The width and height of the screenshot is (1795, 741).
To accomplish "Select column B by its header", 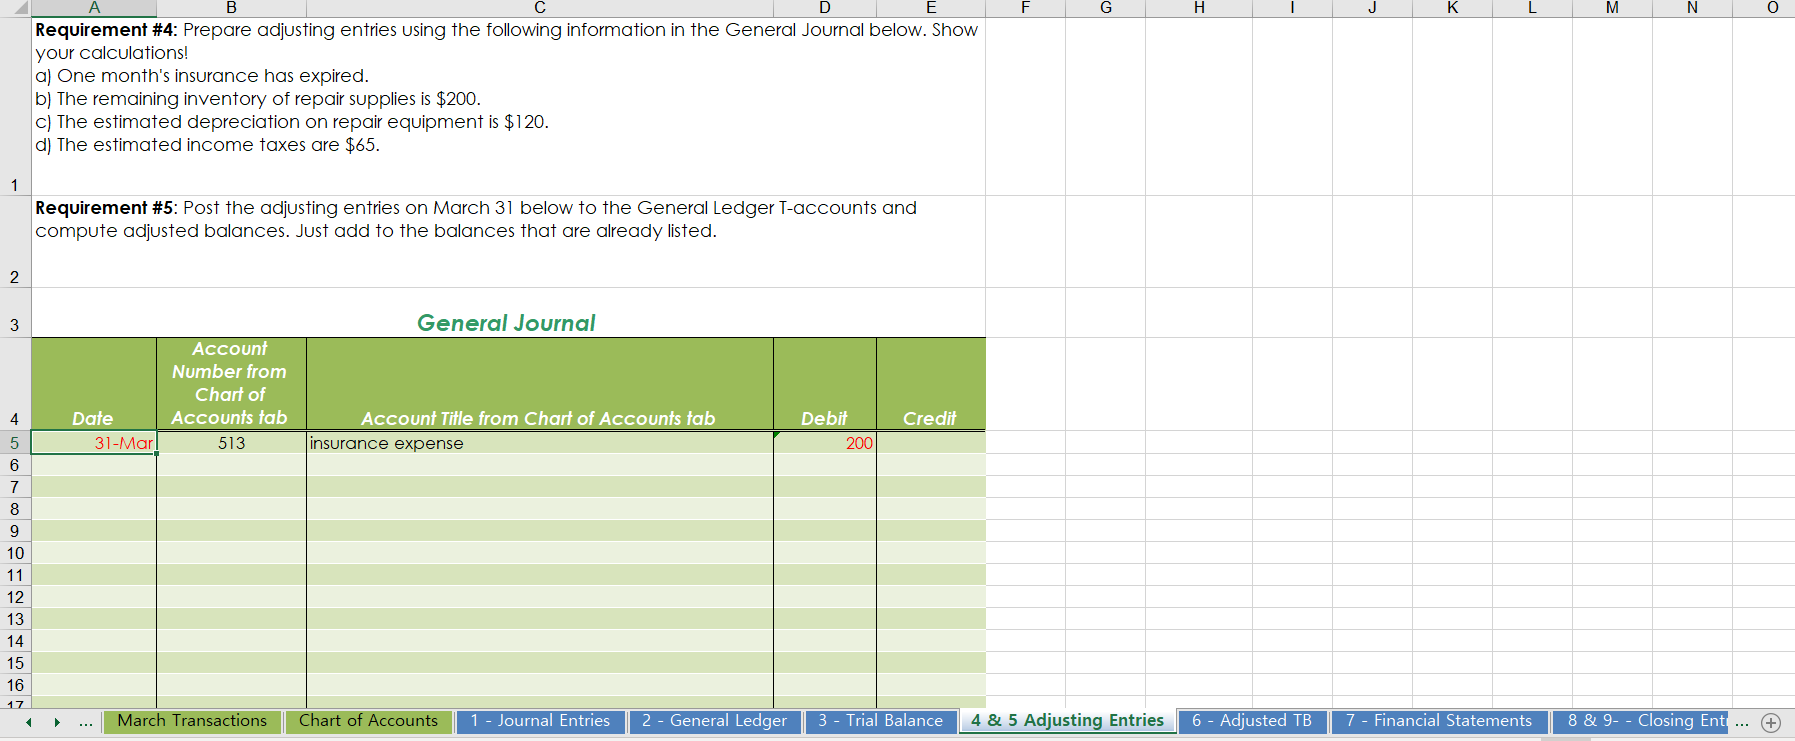I will pos(232,8).
